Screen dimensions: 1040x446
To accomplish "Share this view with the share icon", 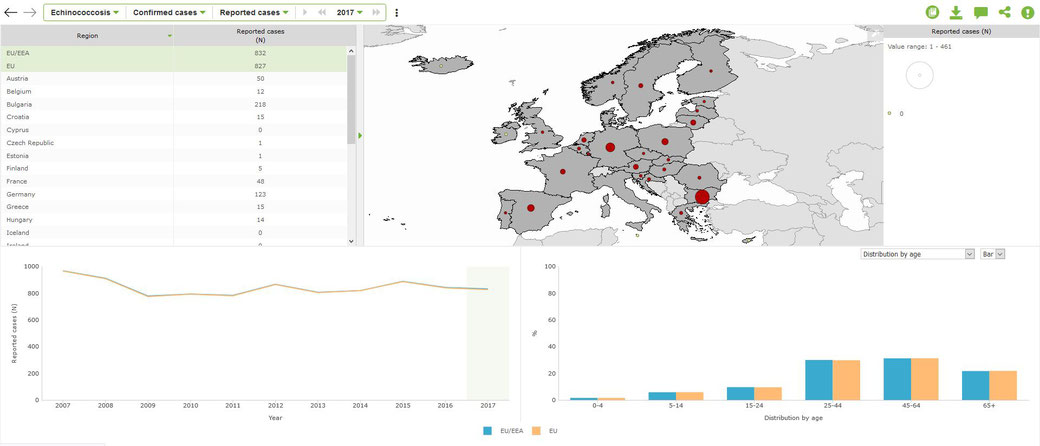I will [x=1004, y=13].
